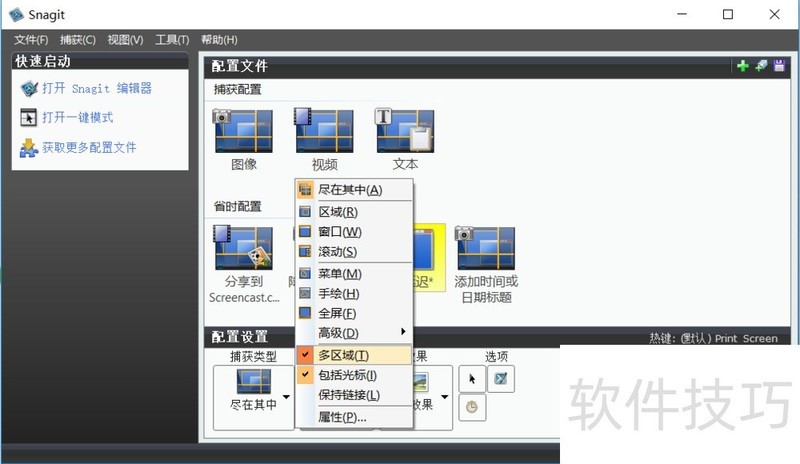Choose 滚动(S) capture type

[354, 252]
